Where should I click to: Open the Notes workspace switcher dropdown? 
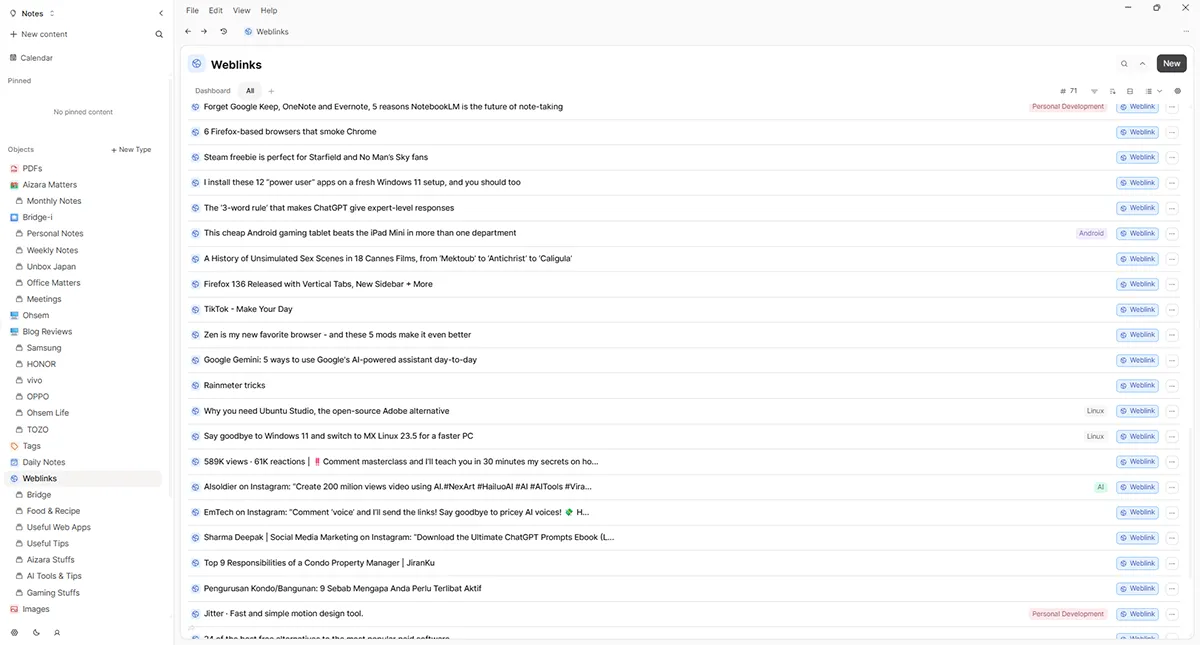click(32, 13)
